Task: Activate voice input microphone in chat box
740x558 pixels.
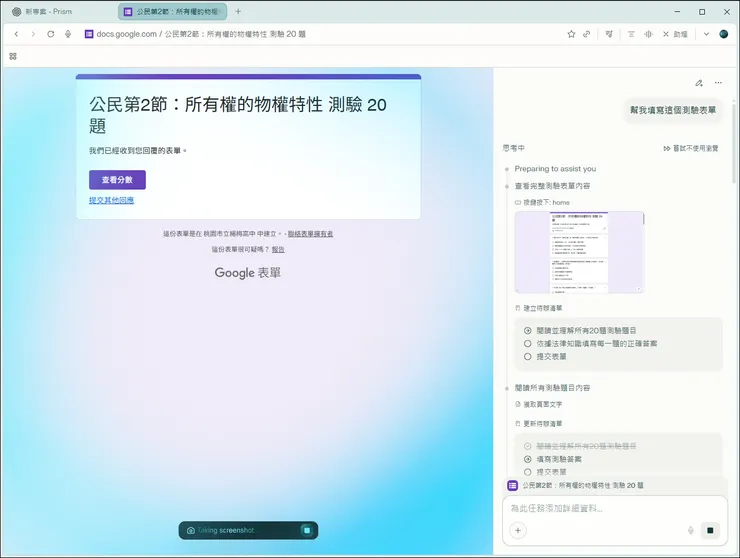Action: (690, 530)
